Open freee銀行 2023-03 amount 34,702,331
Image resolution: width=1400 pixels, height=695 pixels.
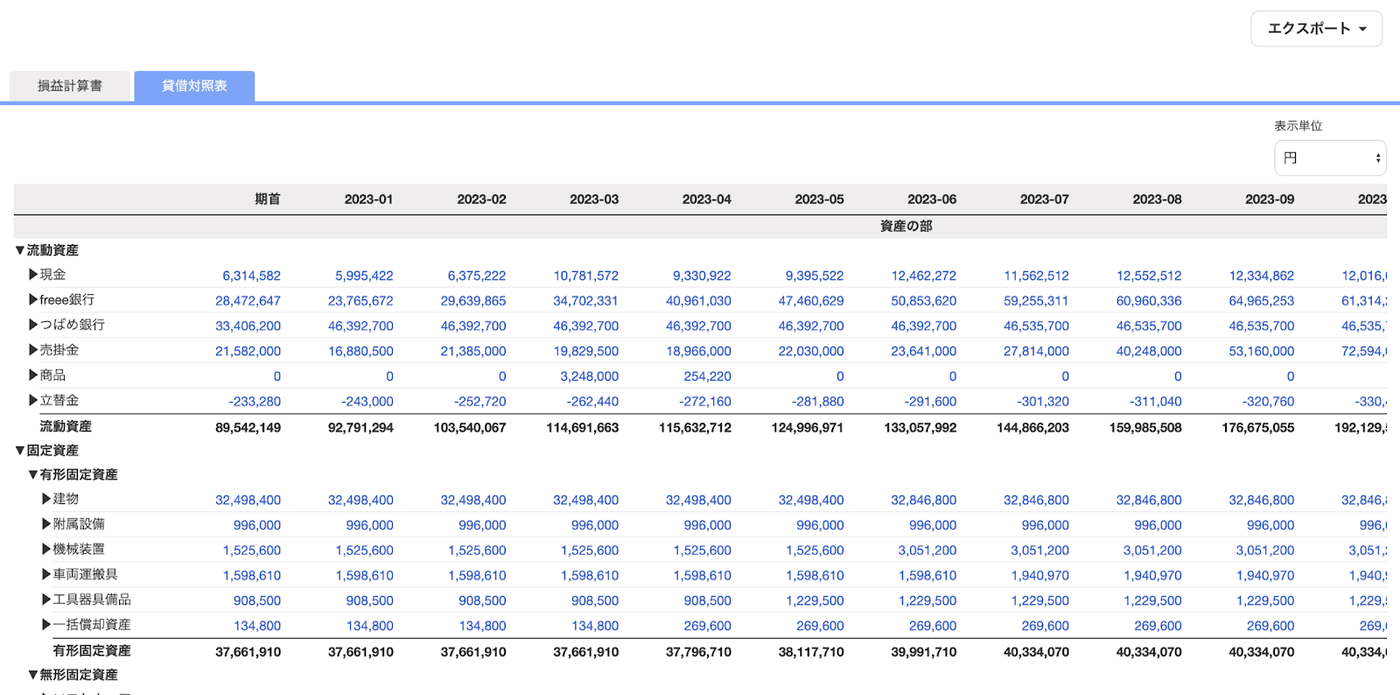pos(586,301)
